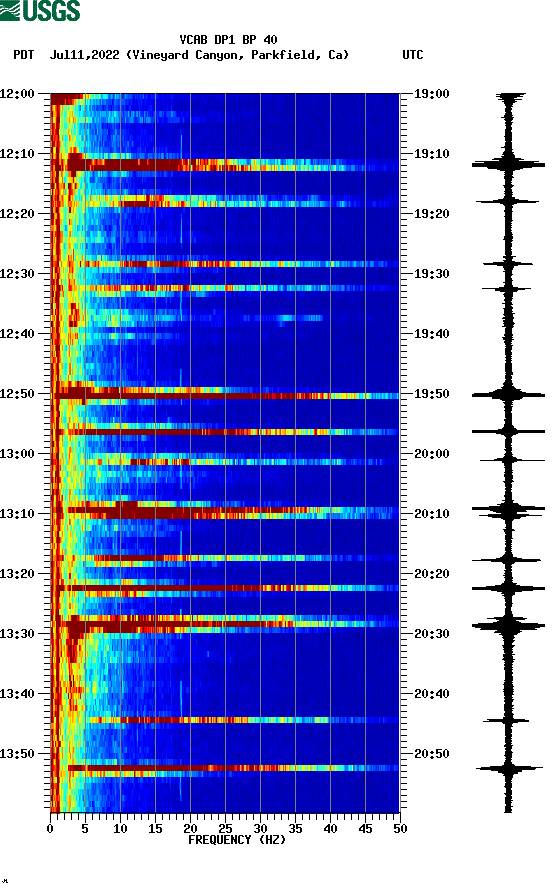
Task: Click the USGS logo
Action: pyautogui.click(x=40, y=11)
